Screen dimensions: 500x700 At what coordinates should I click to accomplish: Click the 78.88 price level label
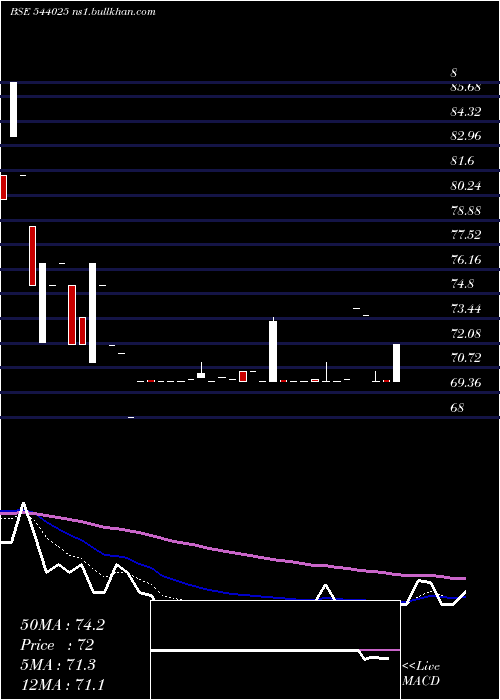click(x=466, y=210)
